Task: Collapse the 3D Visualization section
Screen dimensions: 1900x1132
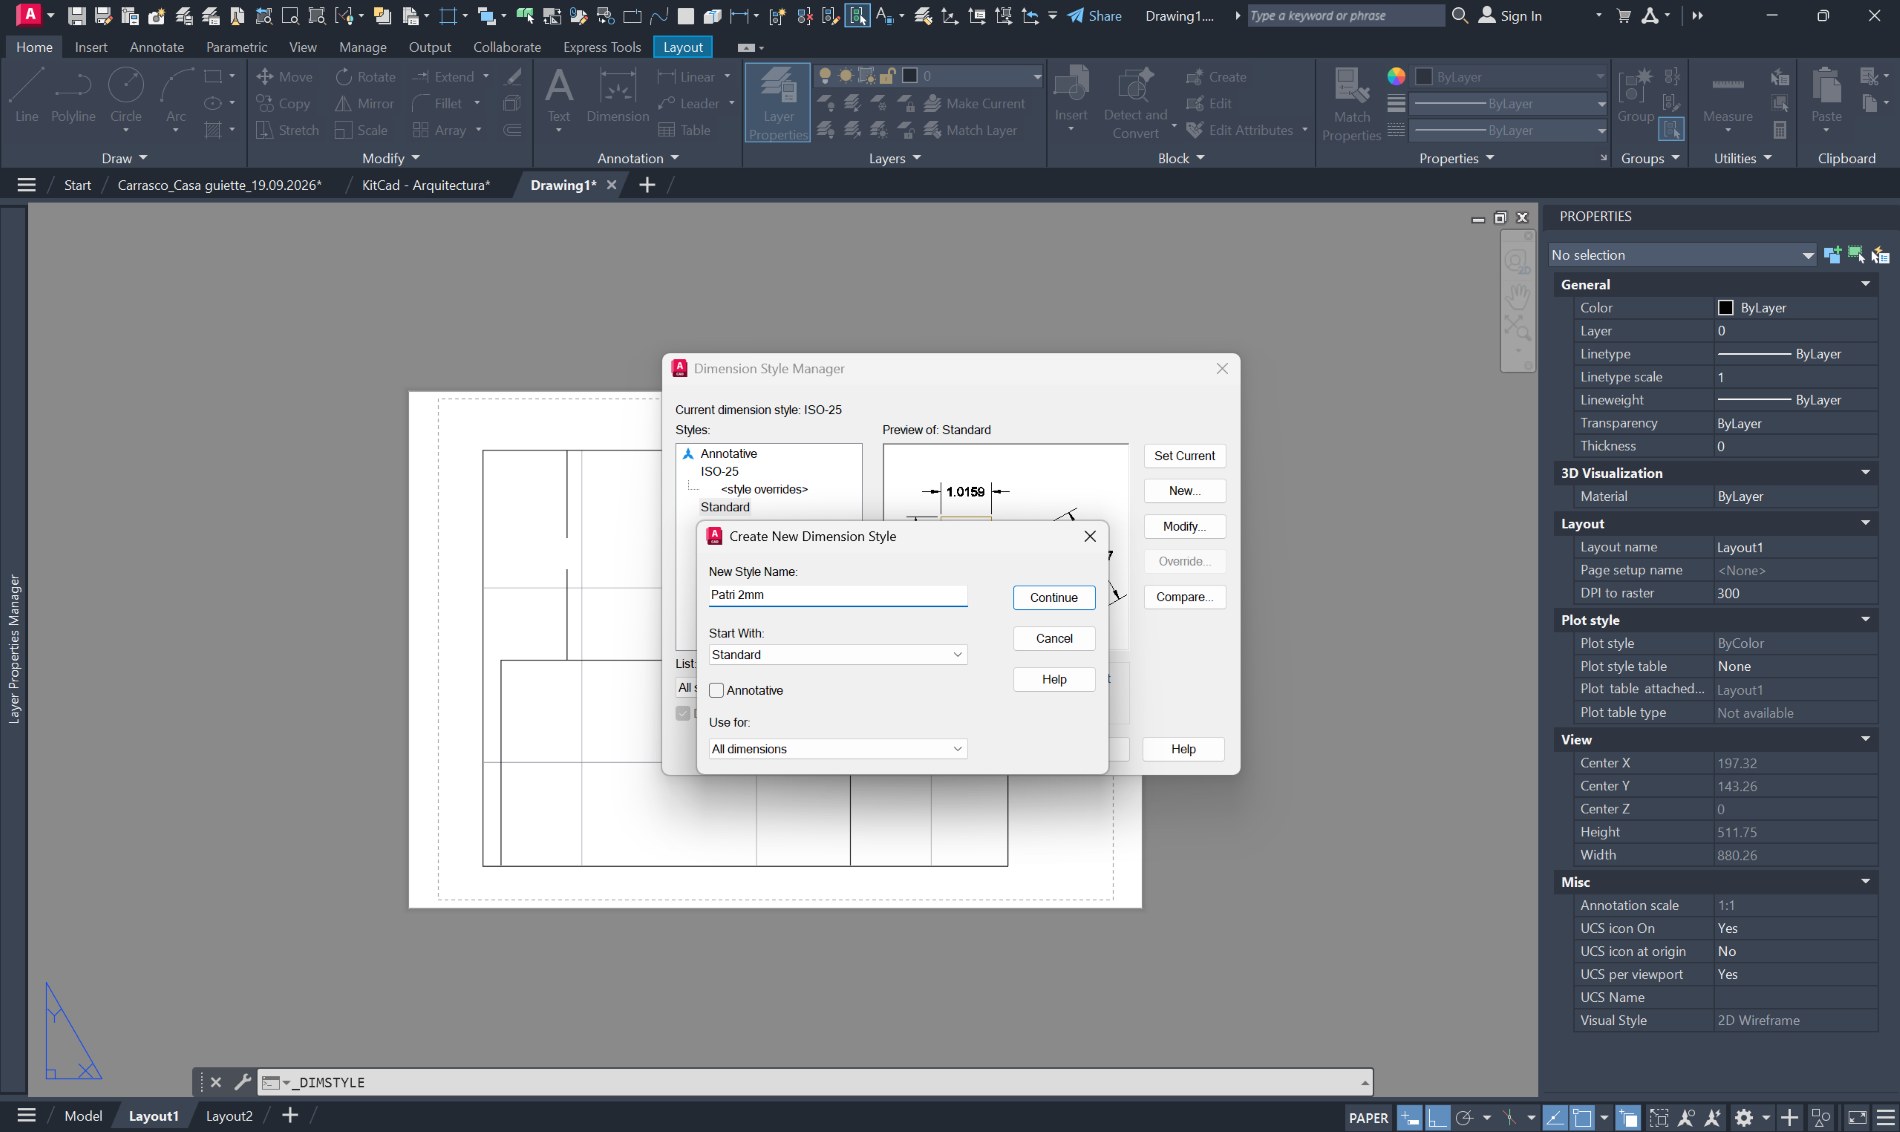Action: pyautogui.click(x=1865, y=472)
